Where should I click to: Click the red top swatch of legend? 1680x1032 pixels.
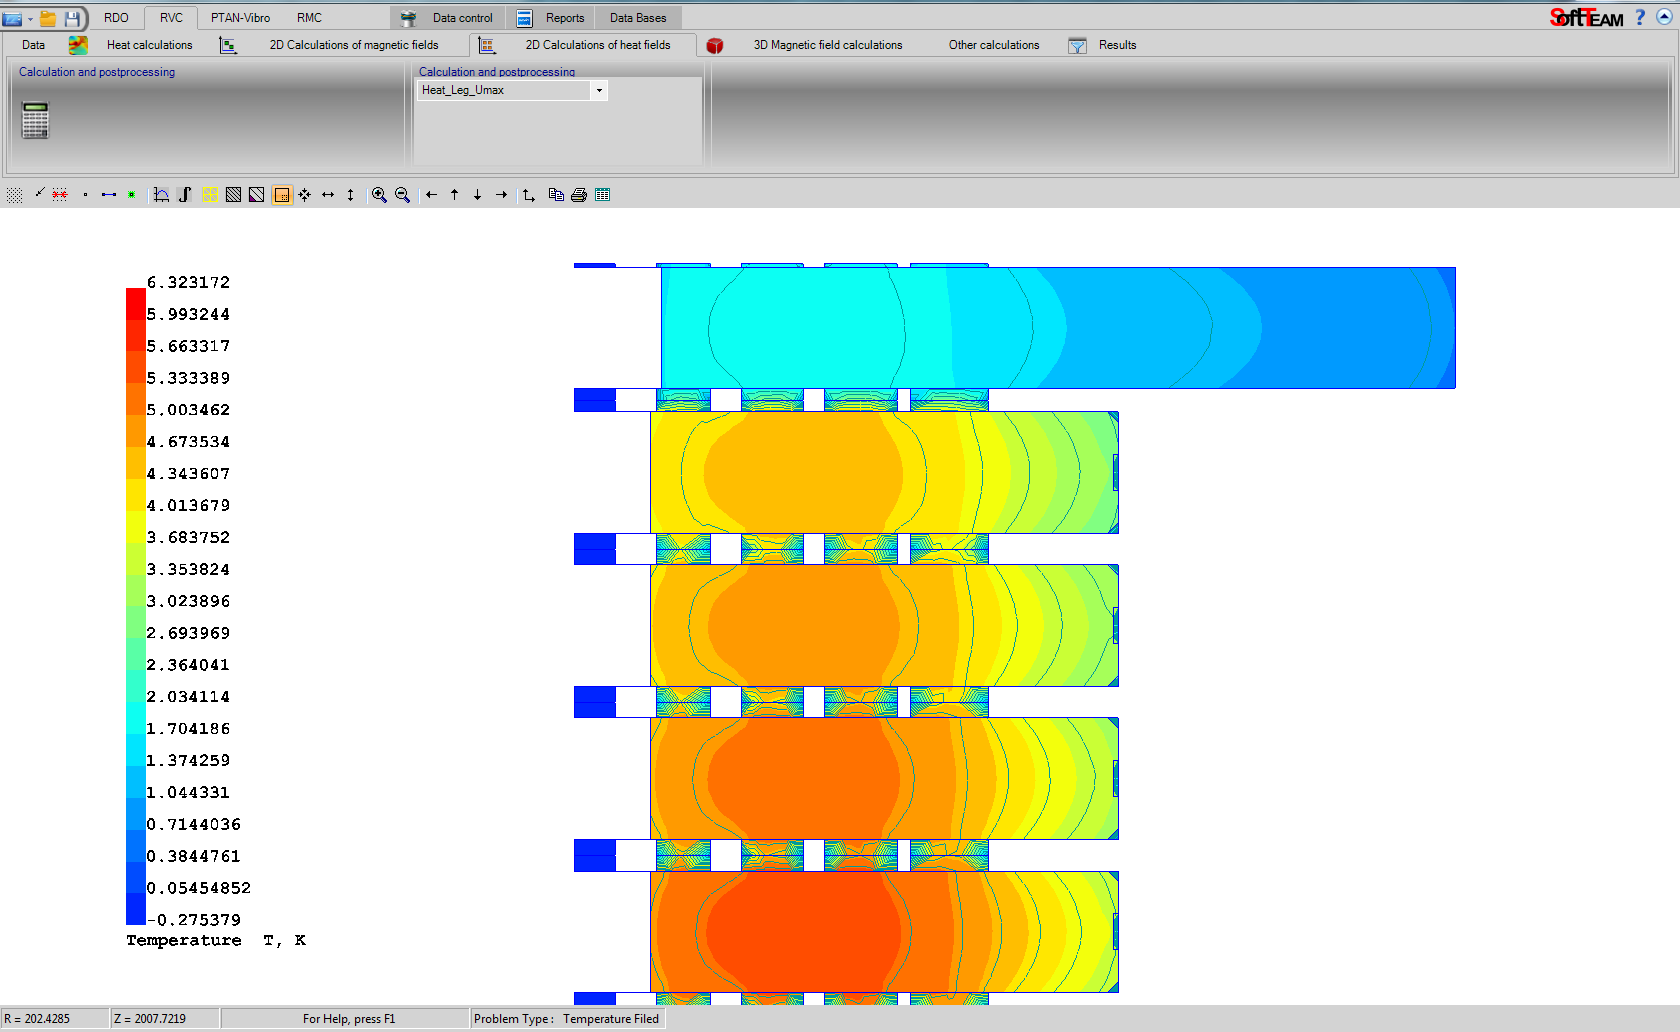[x=136, y=304]
